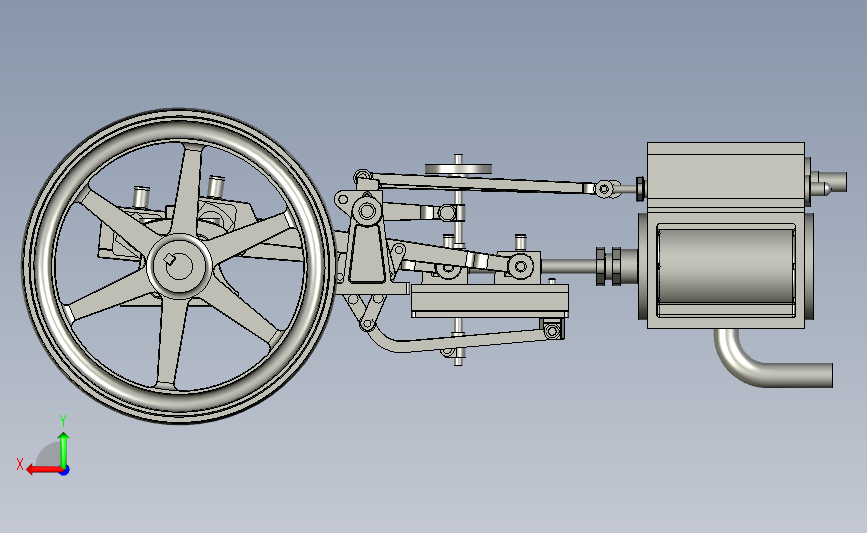Screen dimensions: 867x533
Task: Select the pulley disc on top of the vertical spindle
Action: tap(458, 168)
